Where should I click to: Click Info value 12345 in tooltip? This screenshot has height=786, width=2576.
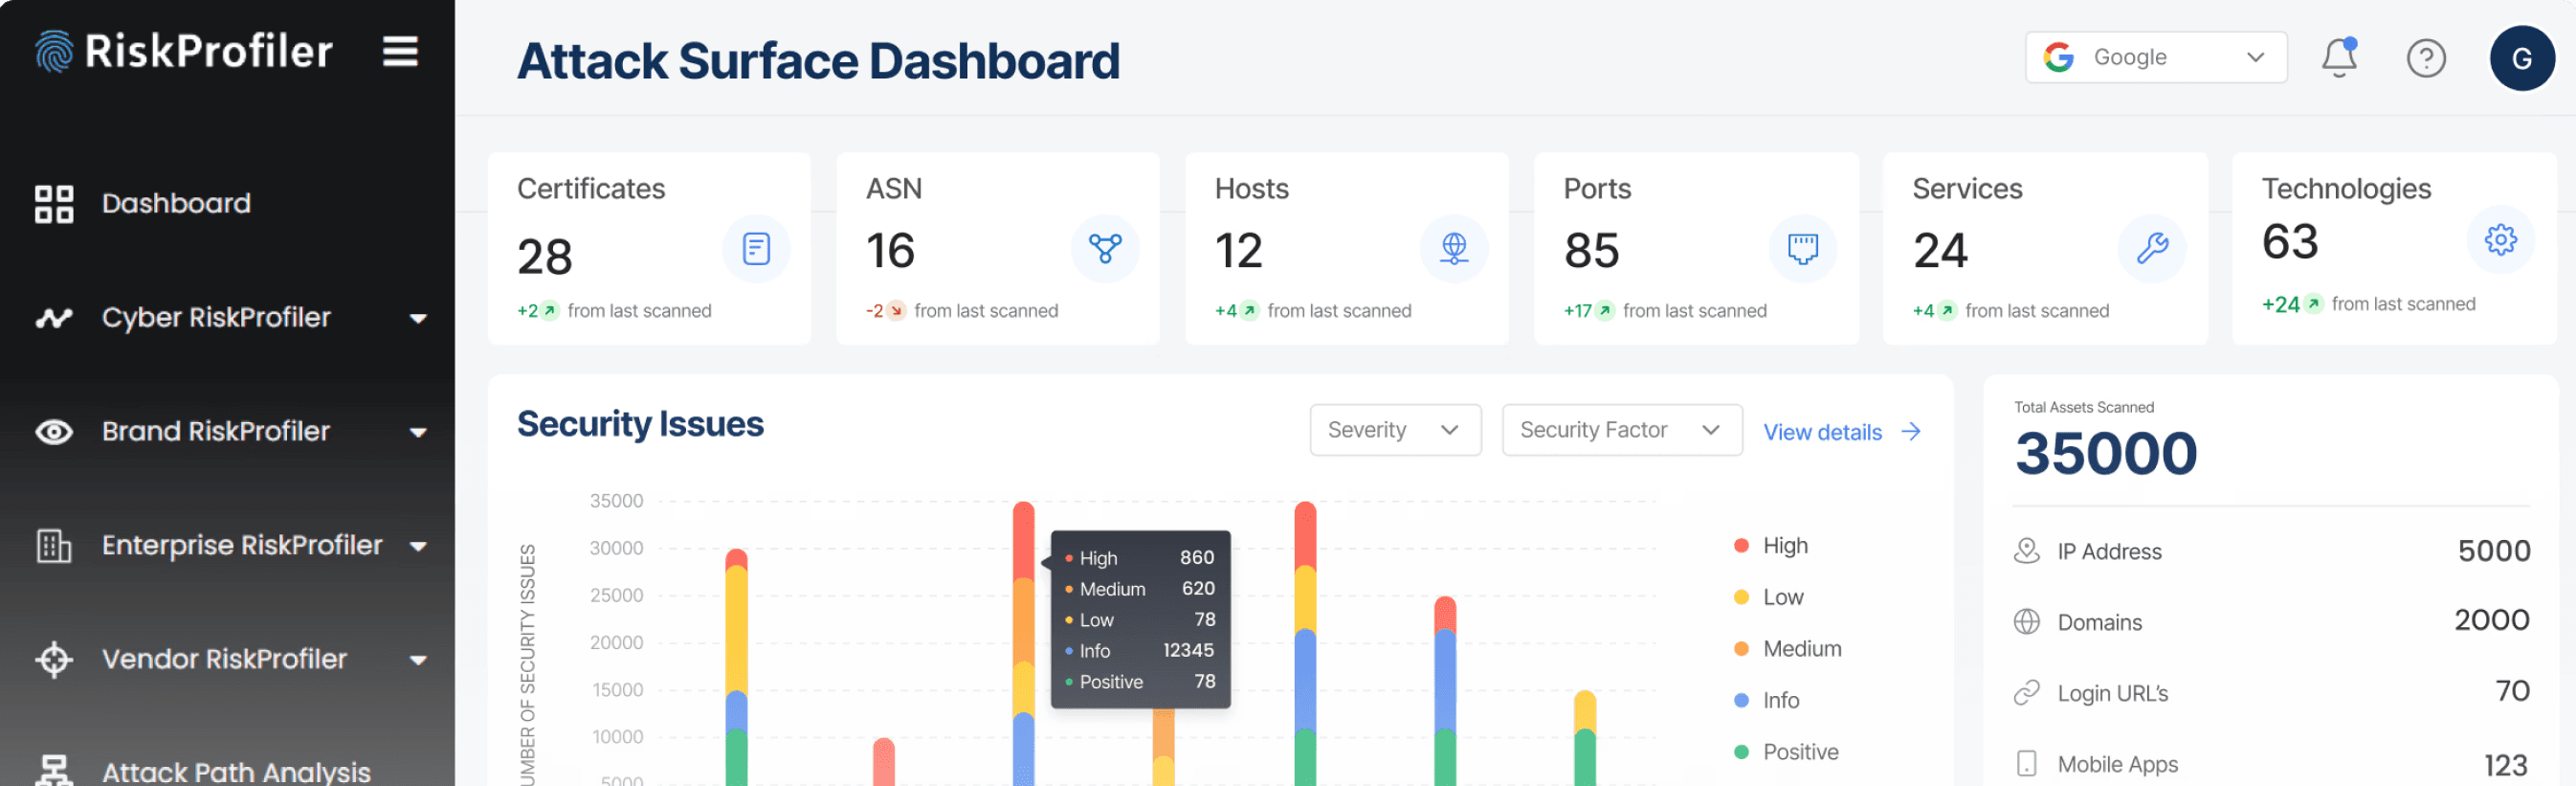1188,651
